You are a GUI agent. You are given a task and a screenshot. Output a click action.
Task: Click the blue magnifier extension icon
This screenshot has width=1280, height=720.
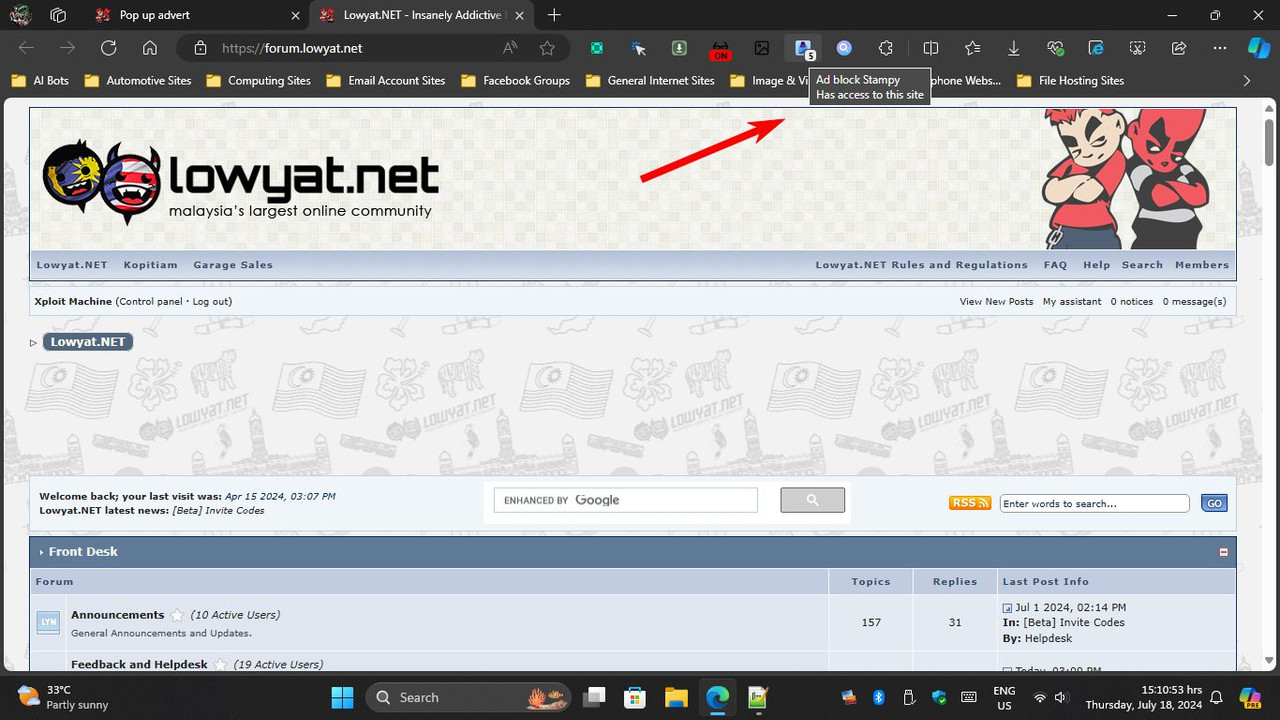tap(845, 48)
